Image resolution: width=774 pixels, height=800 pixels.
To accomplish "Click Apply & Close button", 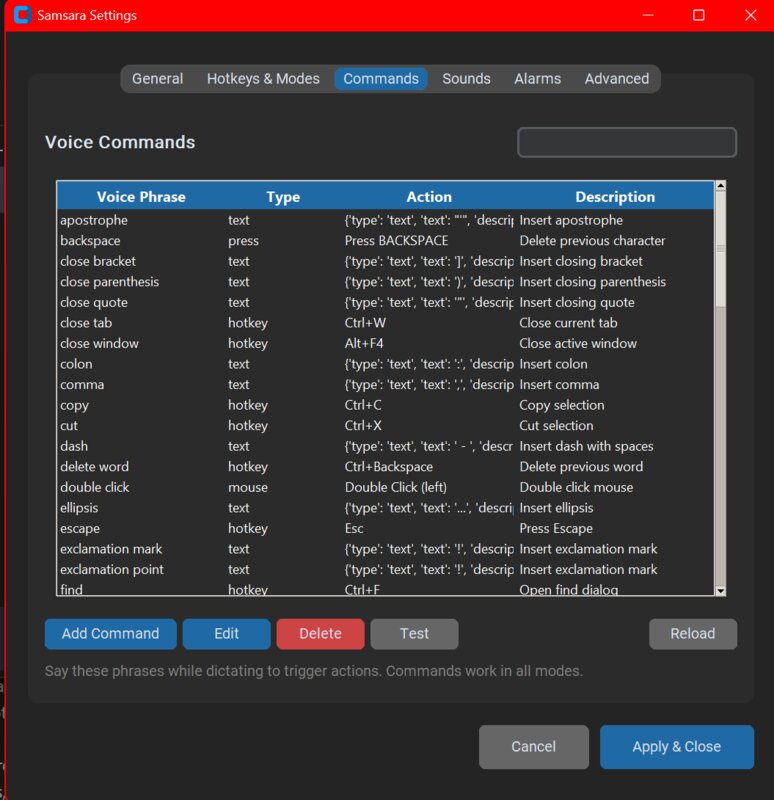I will (x=676, y=746).
